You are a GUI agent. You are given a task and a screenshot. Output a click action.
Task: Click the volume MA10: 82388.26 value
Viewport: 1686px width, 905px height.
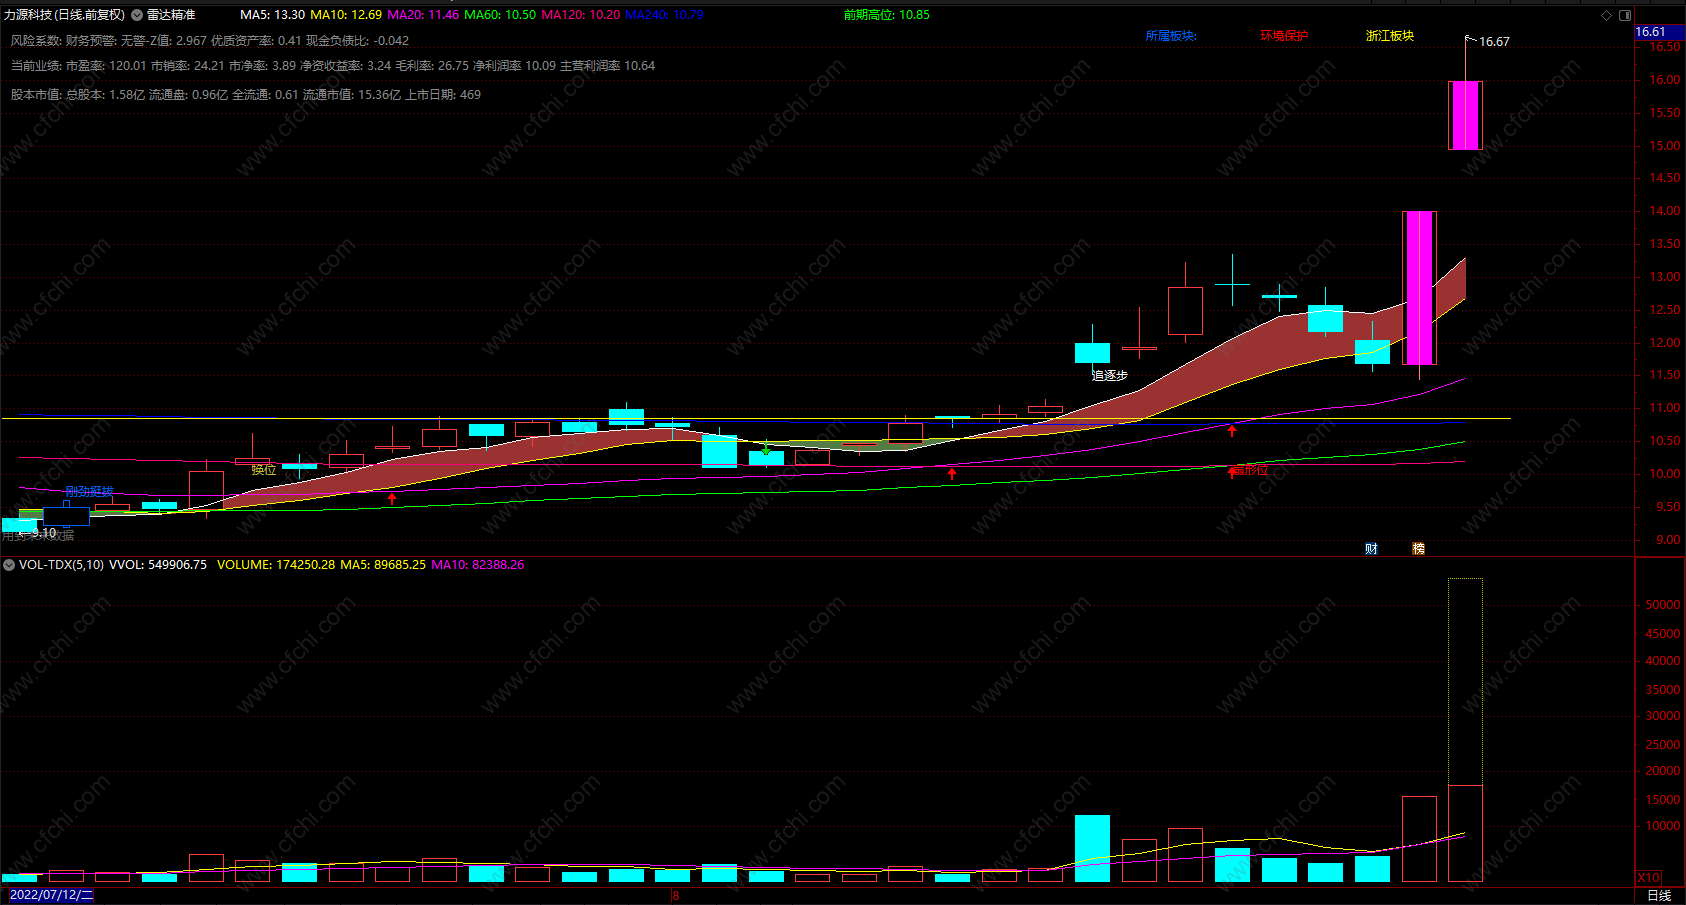point(478,565)
